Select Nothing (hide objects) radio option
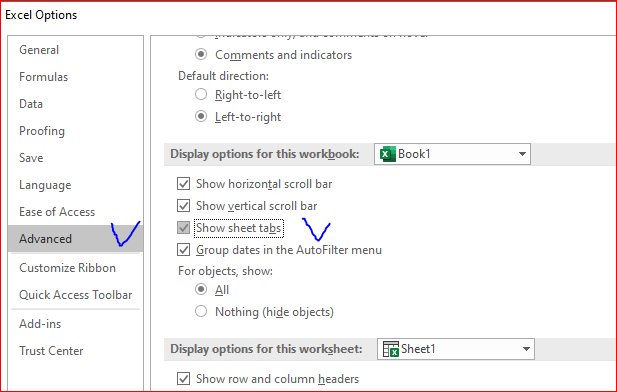The image size is (617, 392). tap(201, 312)
